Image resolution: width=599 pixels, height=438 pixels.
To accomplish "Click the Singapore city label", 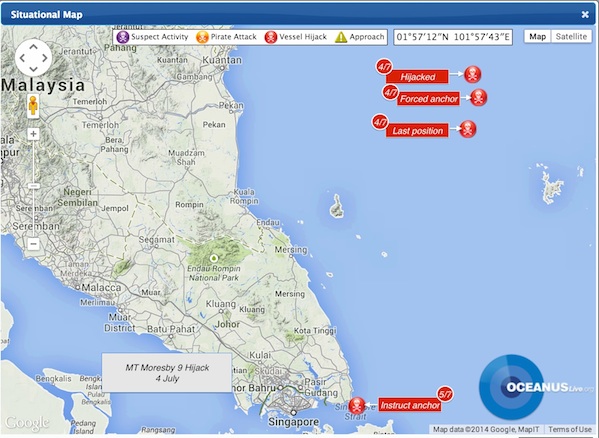I will [293, 422].
